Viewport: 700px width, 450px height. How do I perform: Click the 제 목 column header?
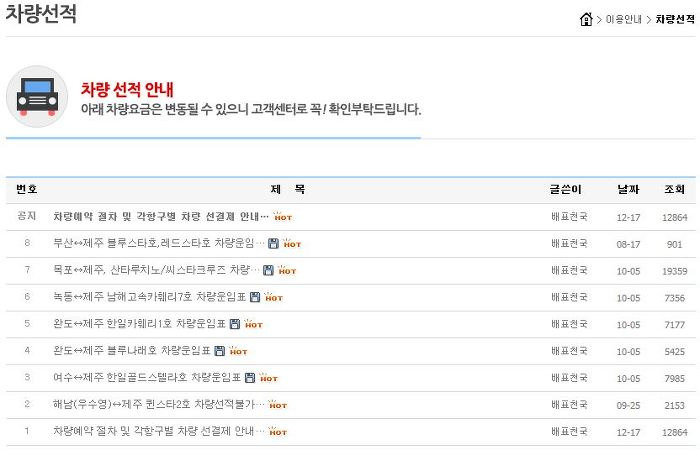tap(288, 189)
